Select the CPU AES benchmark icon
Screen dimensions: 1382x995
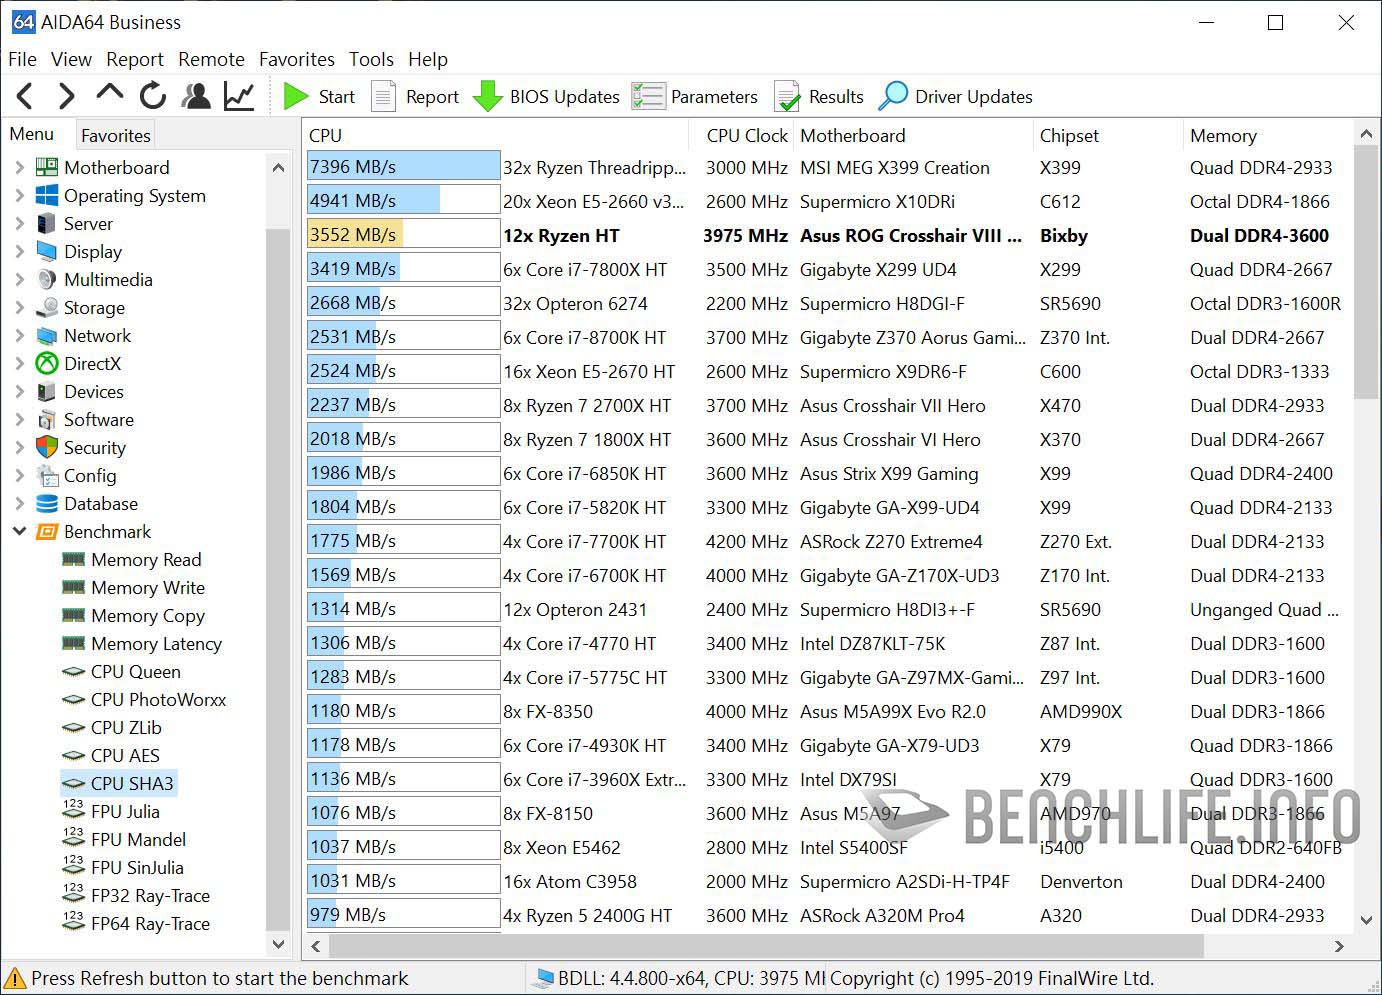tap(73, 755)
